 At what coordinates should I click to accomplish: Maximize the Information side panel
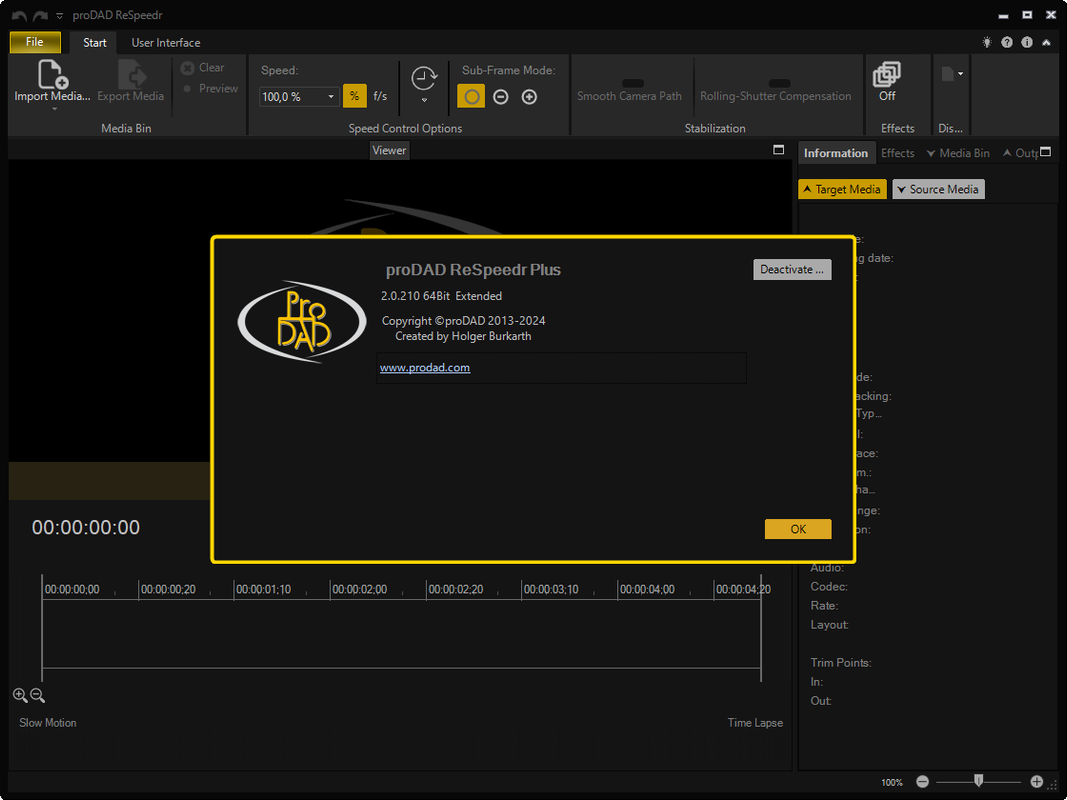pos(1046,152)
